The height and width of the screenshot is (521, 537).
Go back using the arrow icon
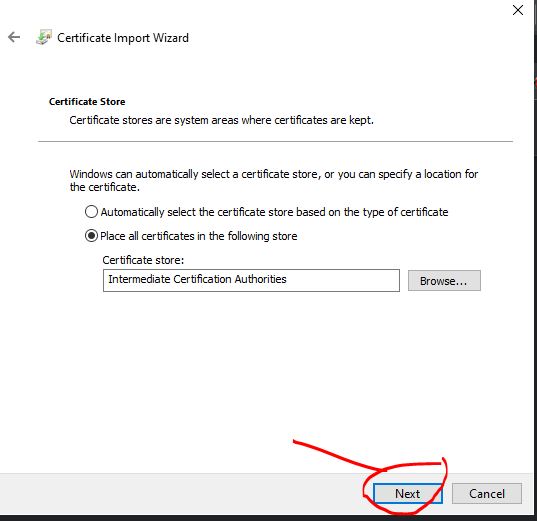(x=14, y=37)
